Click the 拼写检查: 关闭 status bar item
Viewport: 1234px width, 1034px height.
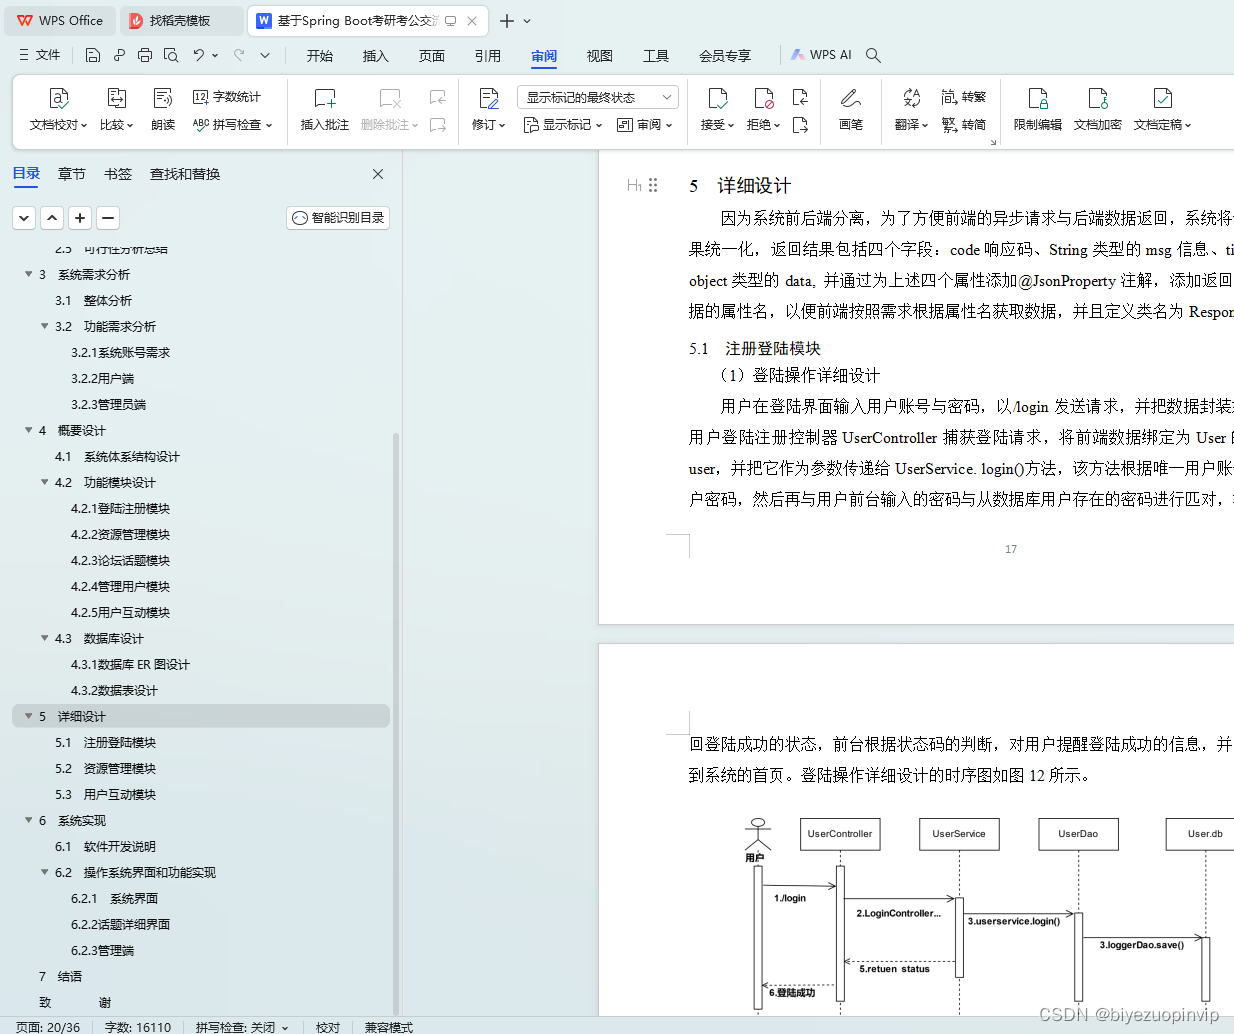(242, 1027)
